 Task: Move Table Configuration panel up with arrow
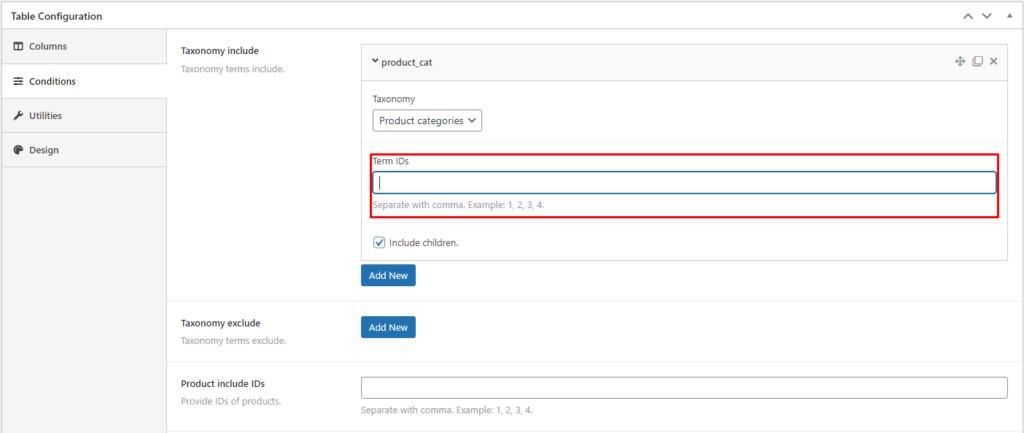click(967, 16)
